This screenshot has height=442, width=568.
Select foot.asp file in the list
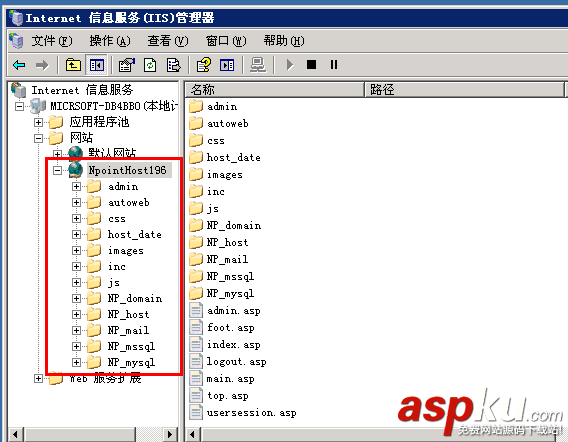coord(230,328)
